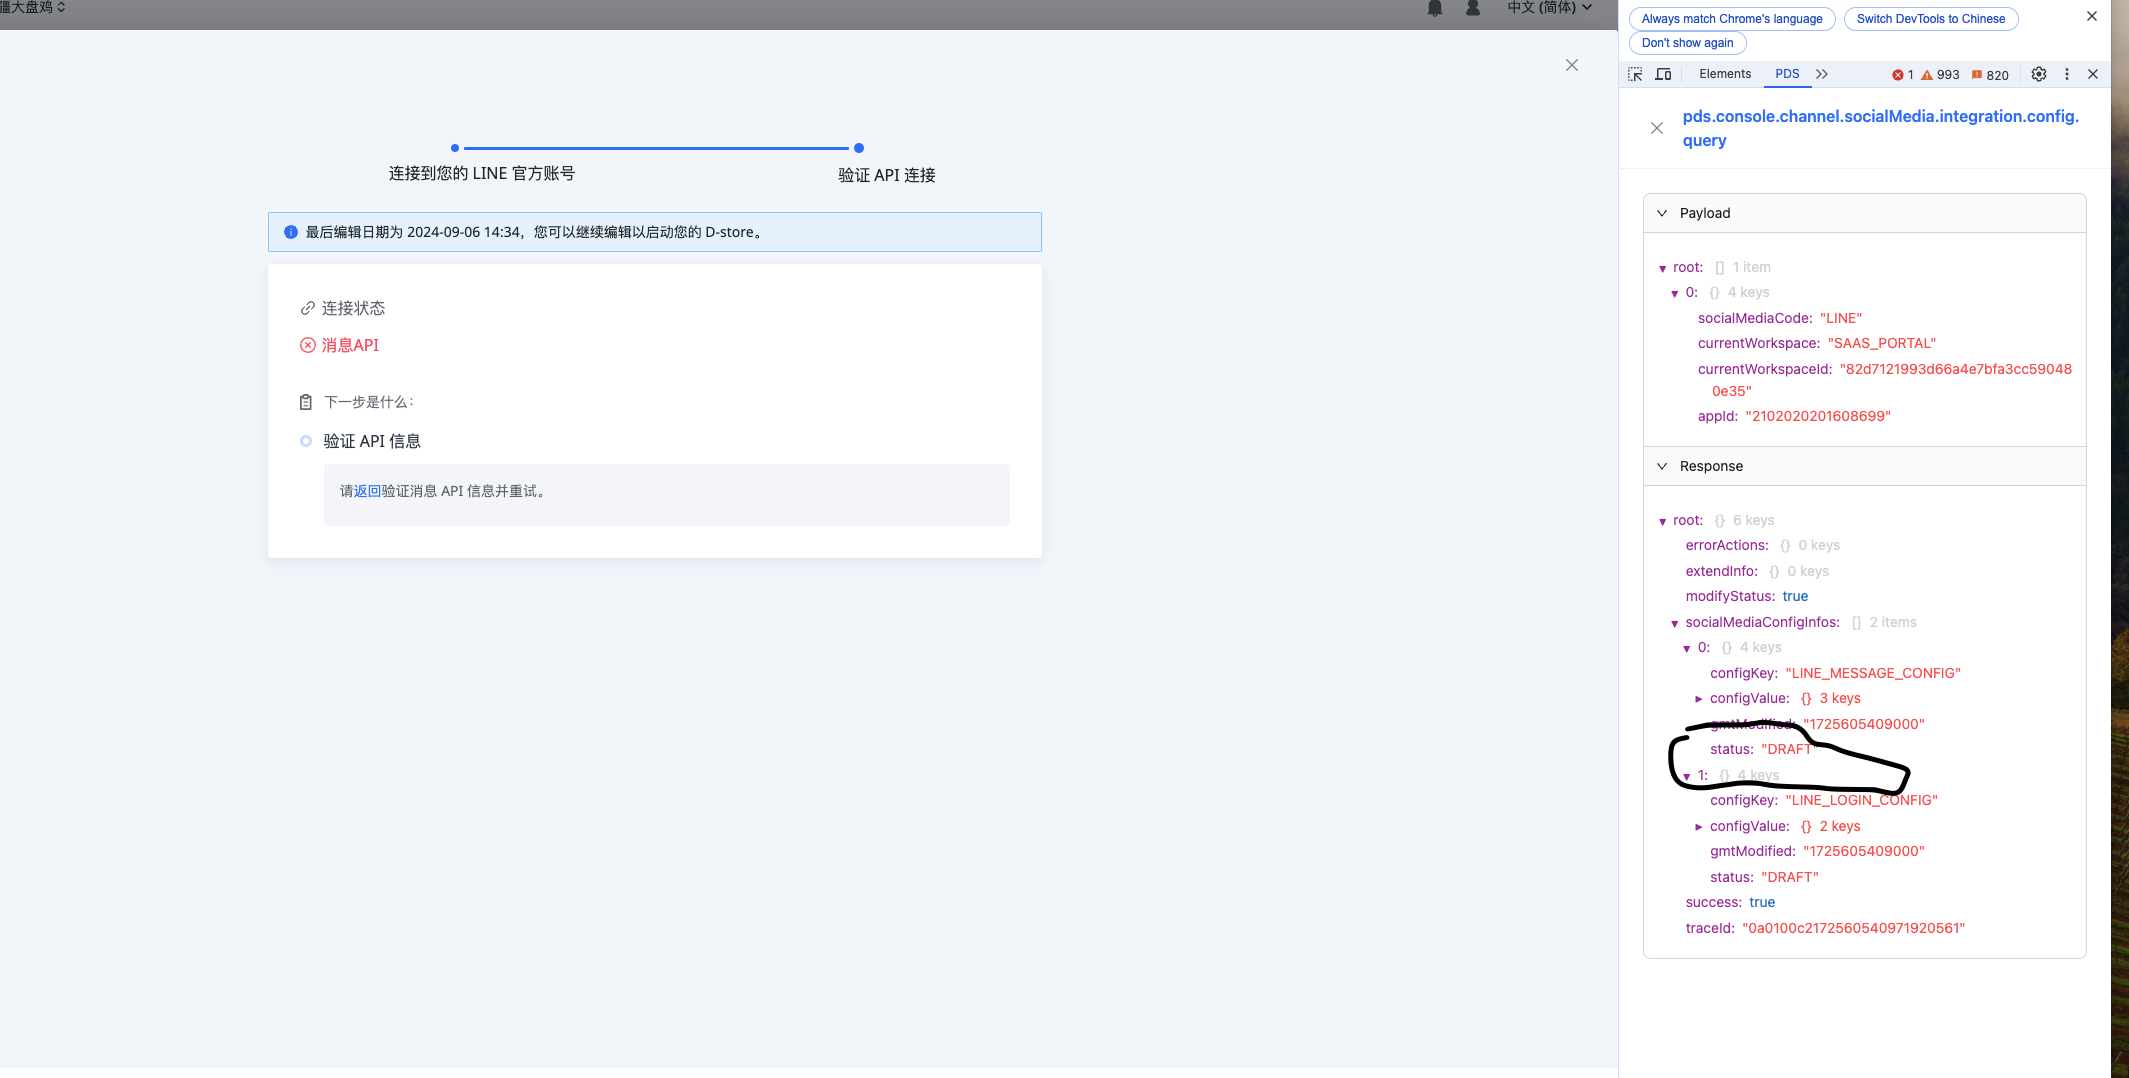Open the error count indicator showing 1
Screen dimensions: 2129x1078
tap(1903, 74)
